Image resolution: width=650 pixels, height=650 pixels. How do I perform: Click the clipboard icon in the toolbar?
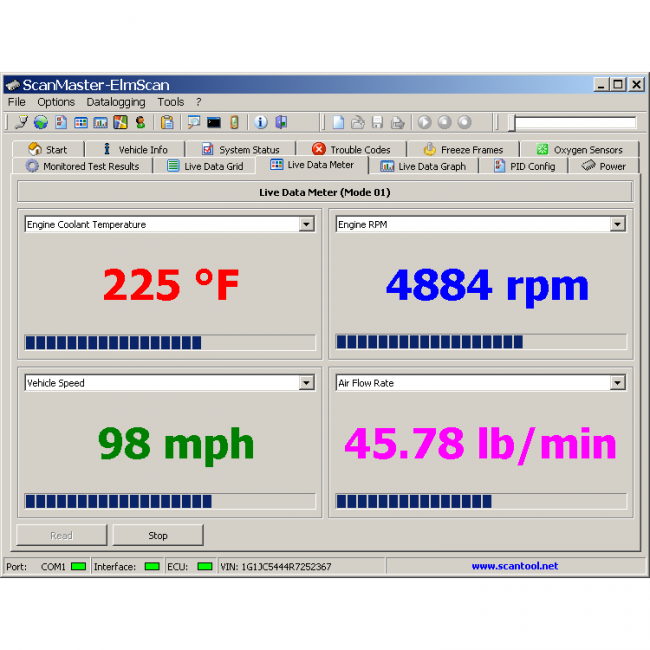tap(167, 123)
